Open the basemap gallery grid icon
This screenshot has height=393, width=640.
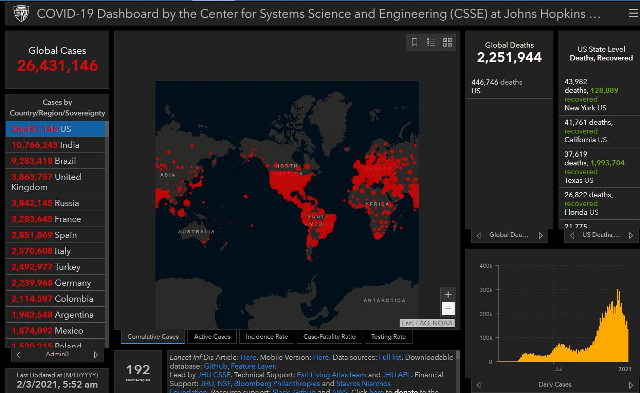[x=447, y=42]
